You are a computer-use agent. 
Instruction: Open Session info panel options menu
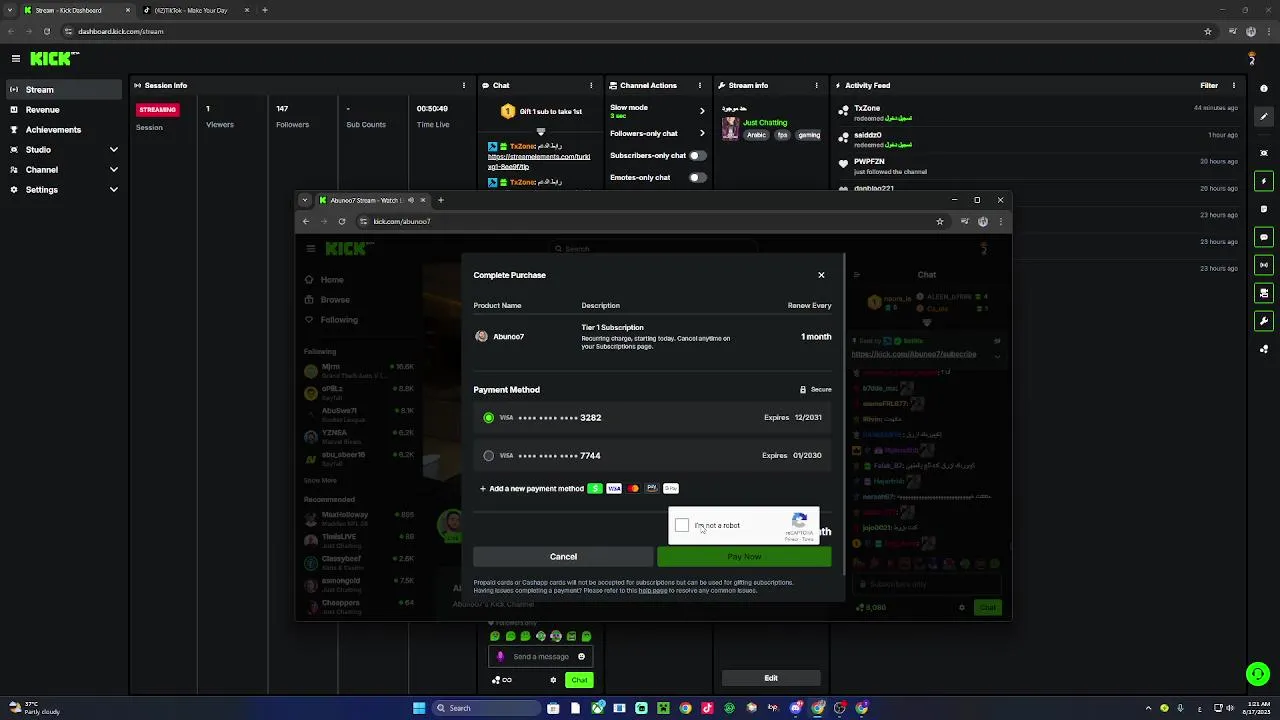click(464, 86)
